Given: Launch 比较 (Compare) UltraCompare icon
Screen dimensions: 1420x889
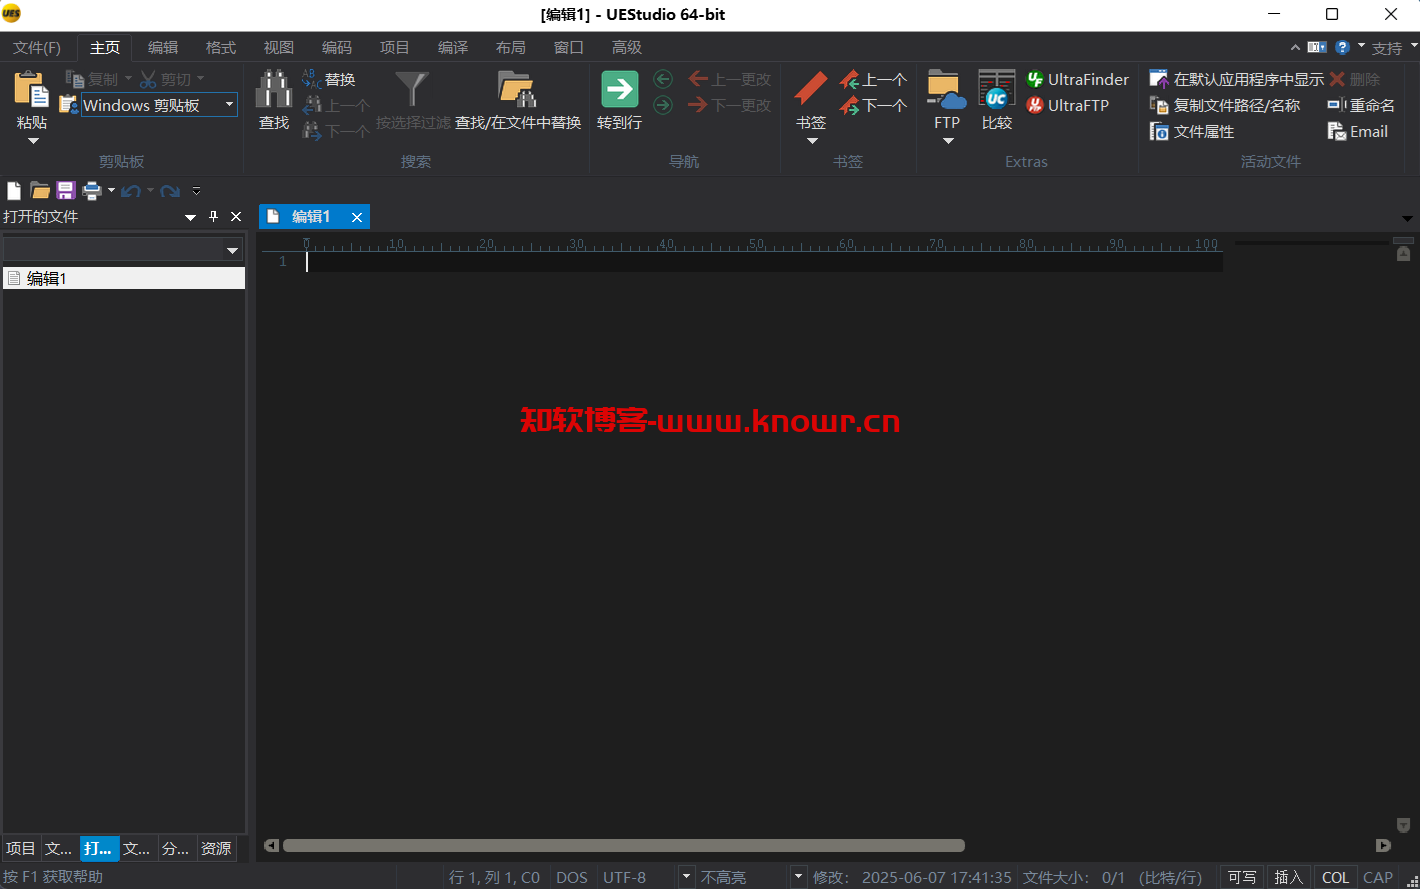Looking at the screenshot, I should tap(997, 89).
